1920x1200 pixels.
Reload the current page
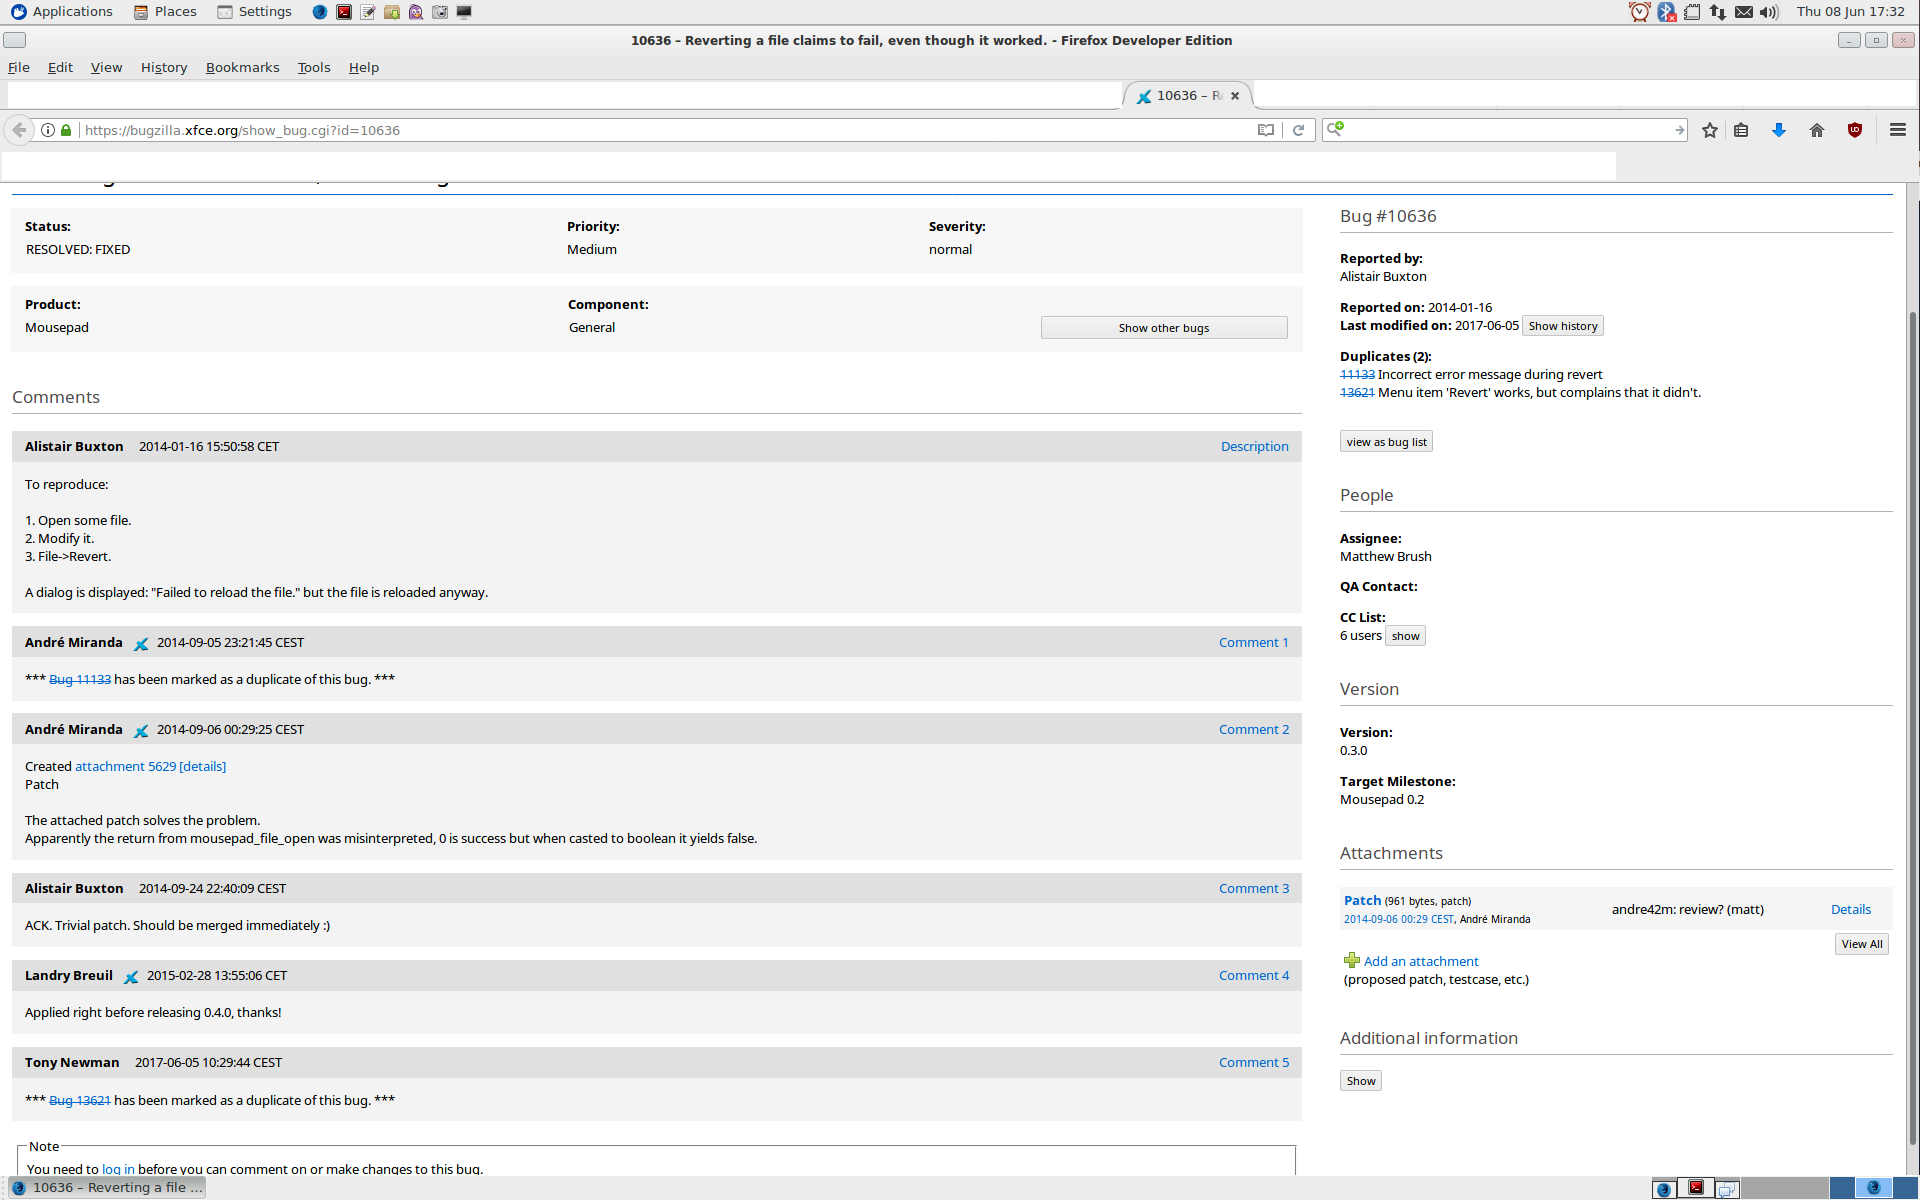(x=1298, y=130)
